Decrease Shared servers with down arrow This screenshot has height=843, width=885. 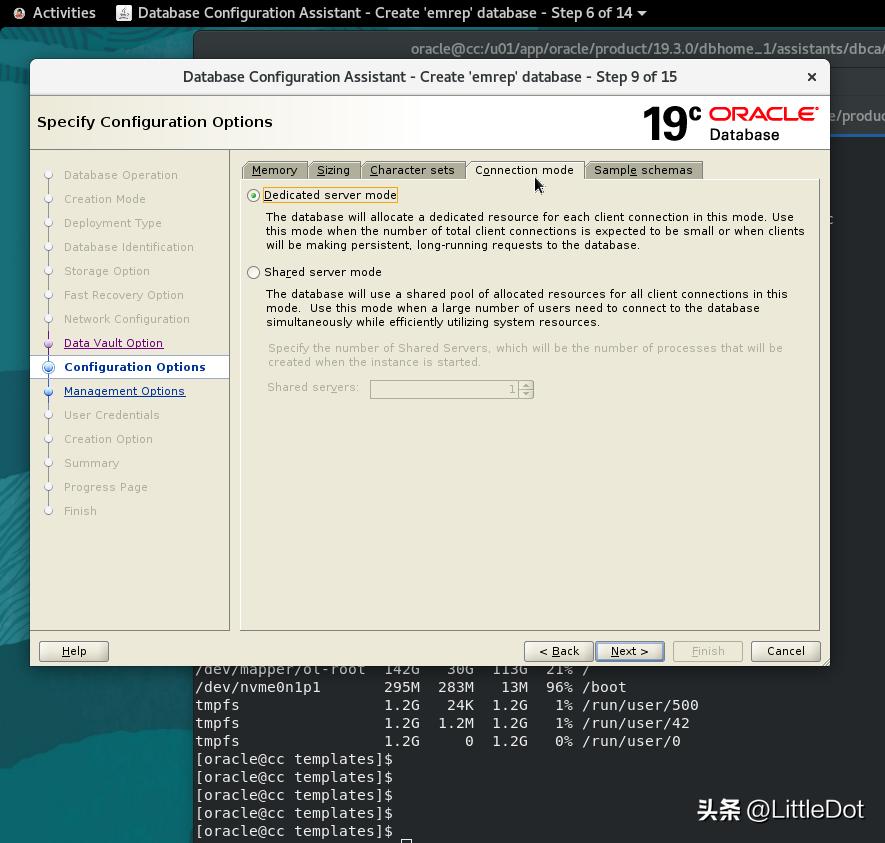coord(526,393)
